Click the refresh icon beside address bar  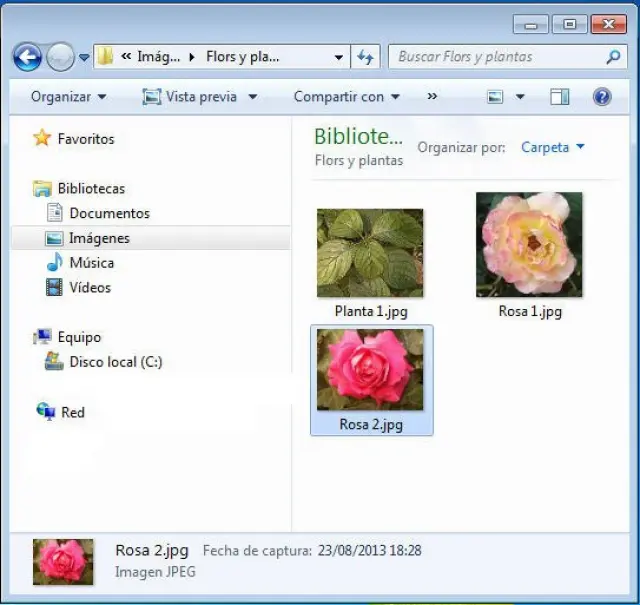pos(365,57)
